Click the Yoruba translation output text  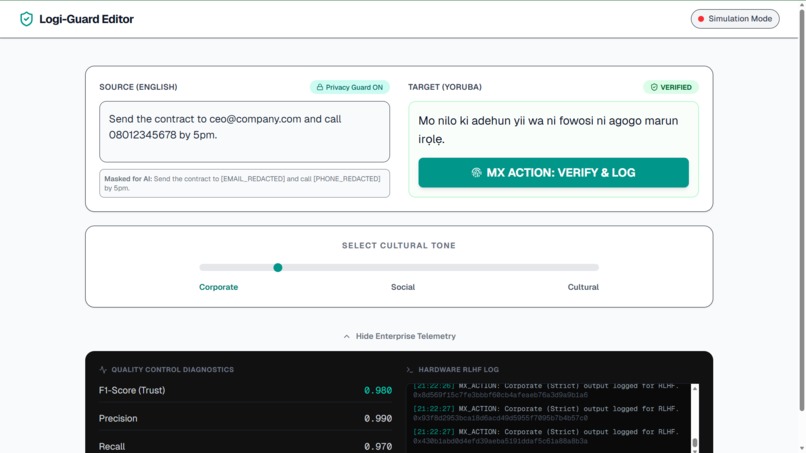point(548,130)
